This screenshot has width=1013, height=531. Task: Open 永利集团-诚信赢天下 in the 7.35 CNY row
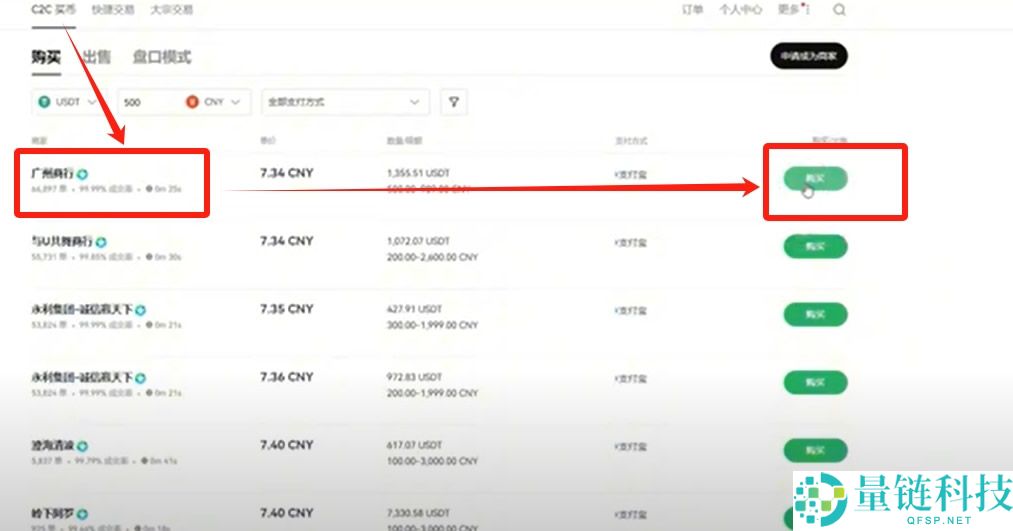pos(81,309)
